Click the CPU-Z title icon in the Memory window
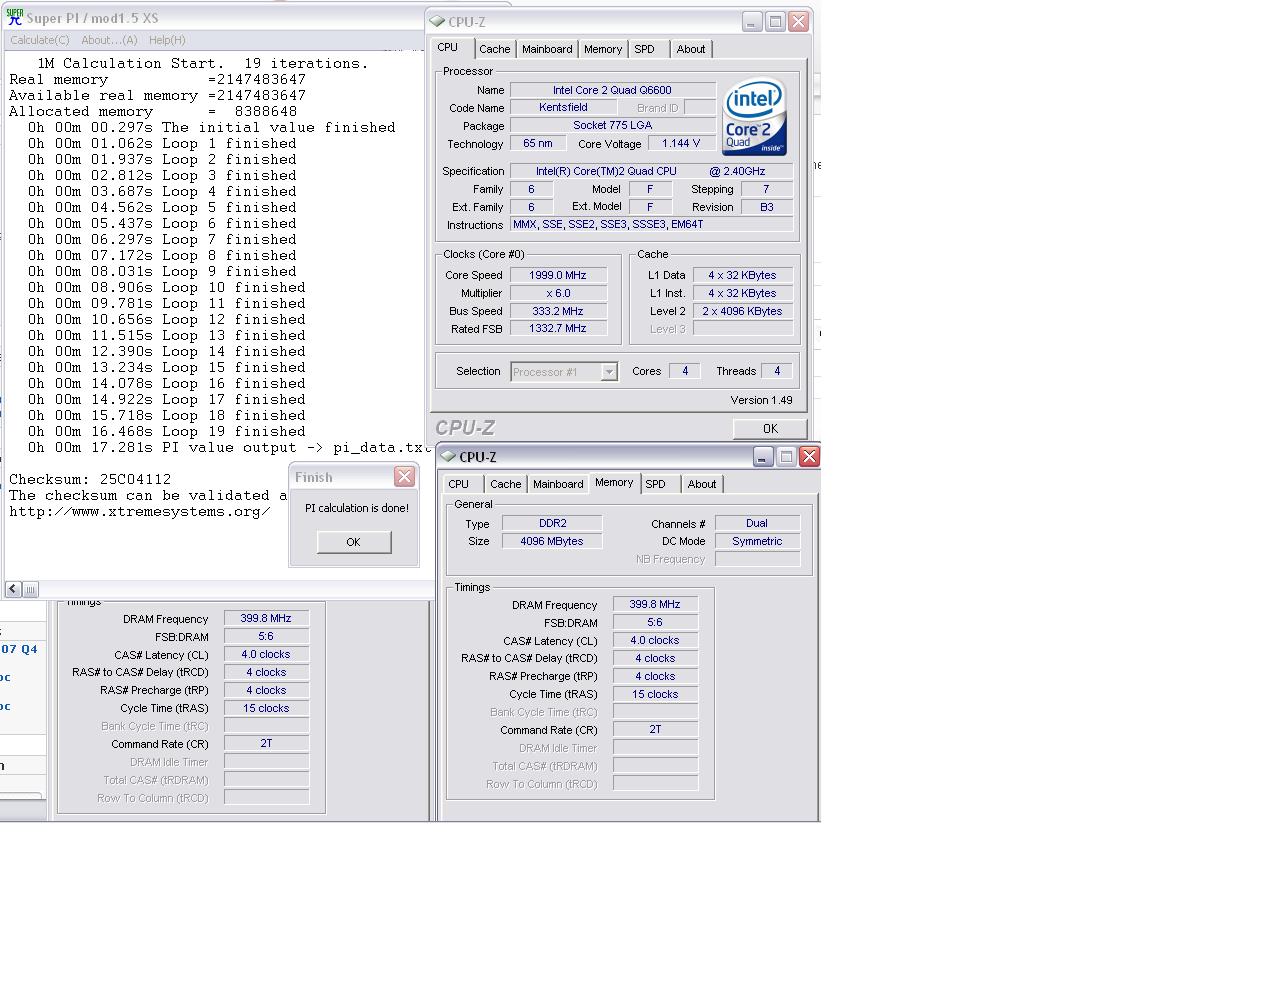1274x990 pixels. click(448, 456)
